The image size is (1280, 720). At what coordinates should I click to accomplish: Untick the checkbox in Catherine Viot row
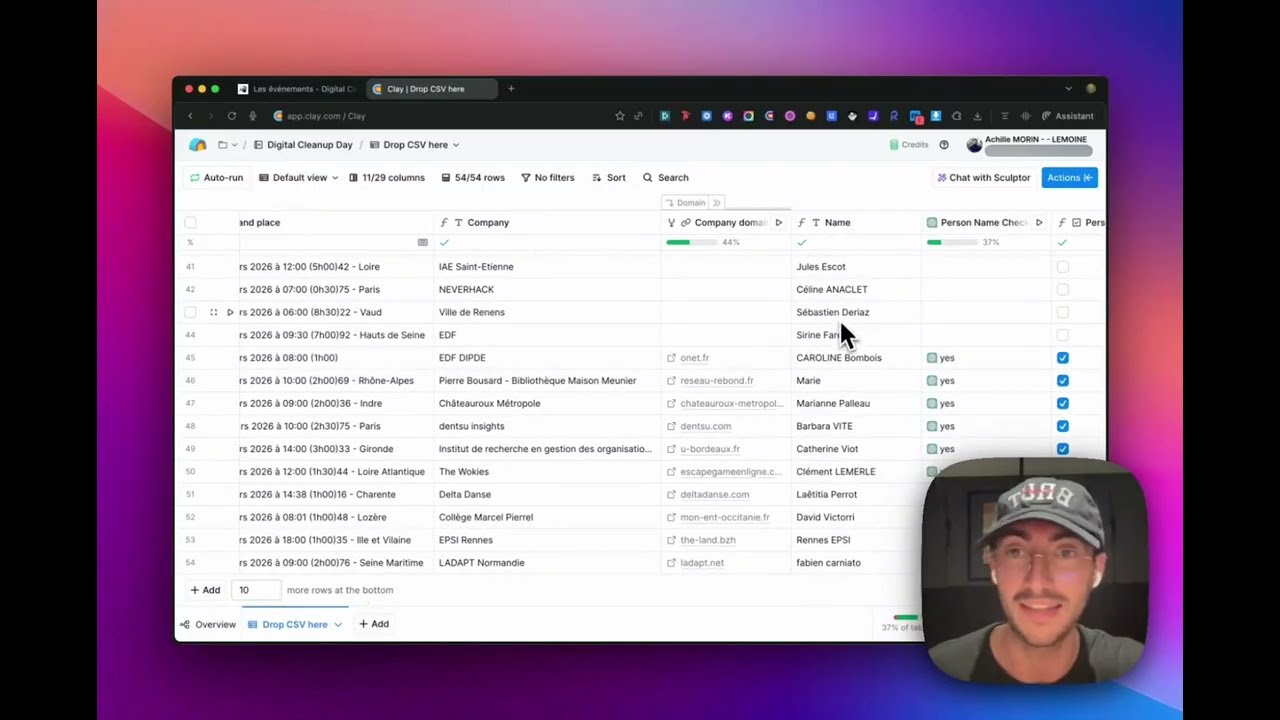[1063, 449]
